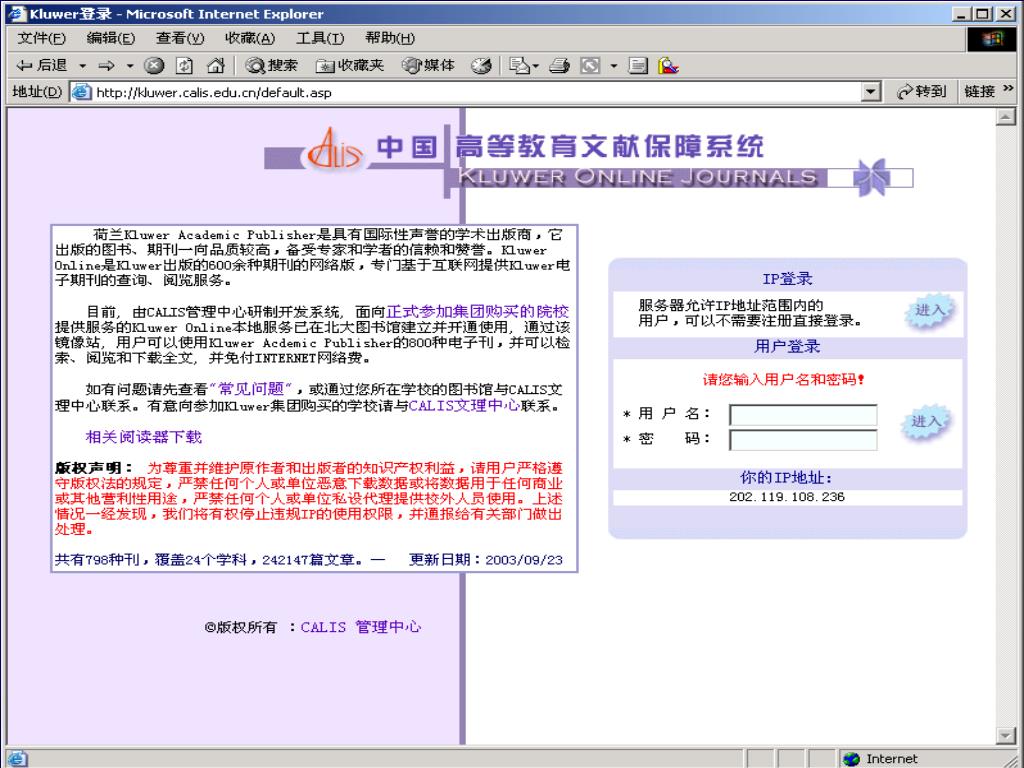Screen dimensions: 1024x768
Task: Open the 编辑(E) menu
Action: (x=111, y=38)
